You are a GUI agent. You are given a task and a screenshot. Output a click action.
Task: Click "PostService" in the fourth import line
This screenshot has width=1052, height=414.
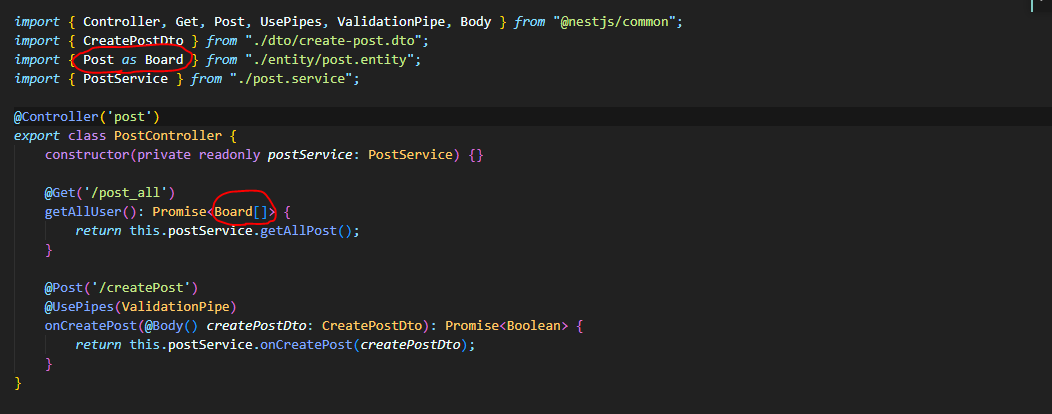pos(125,79)
